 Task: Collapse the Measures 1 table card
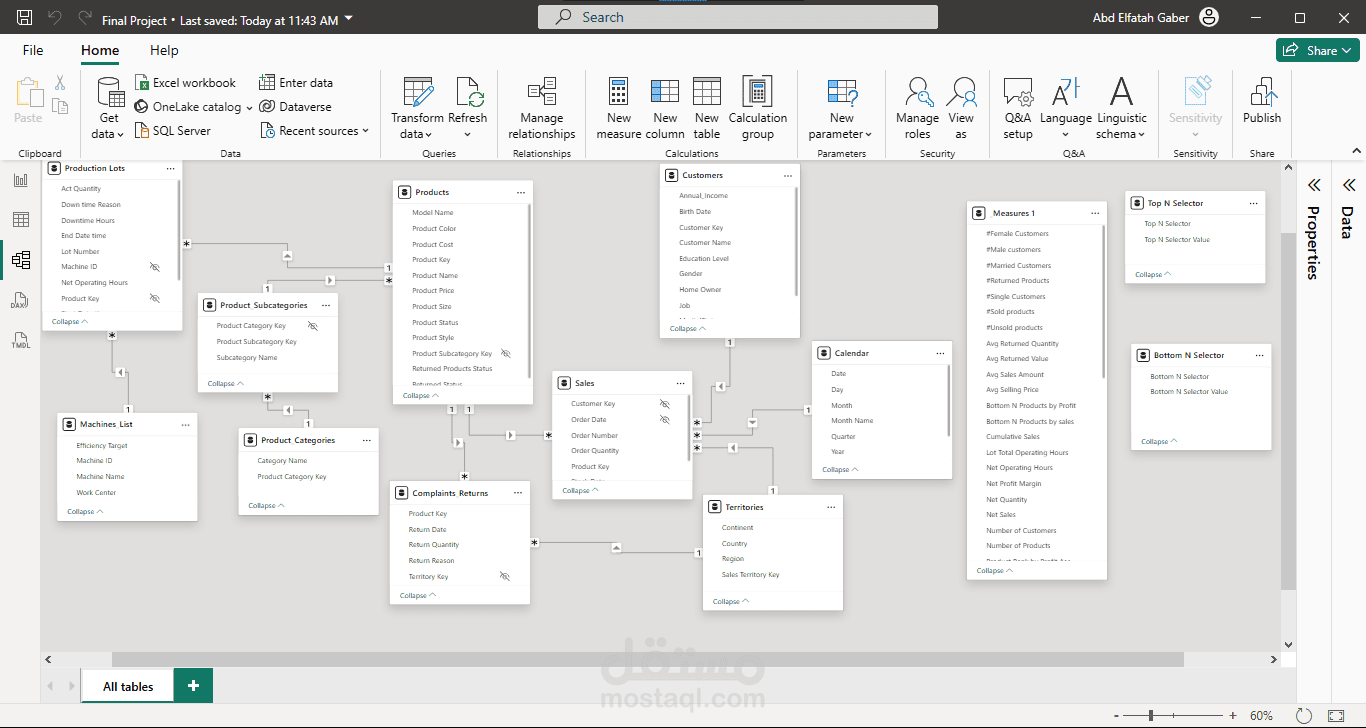[x=994, y=571]
